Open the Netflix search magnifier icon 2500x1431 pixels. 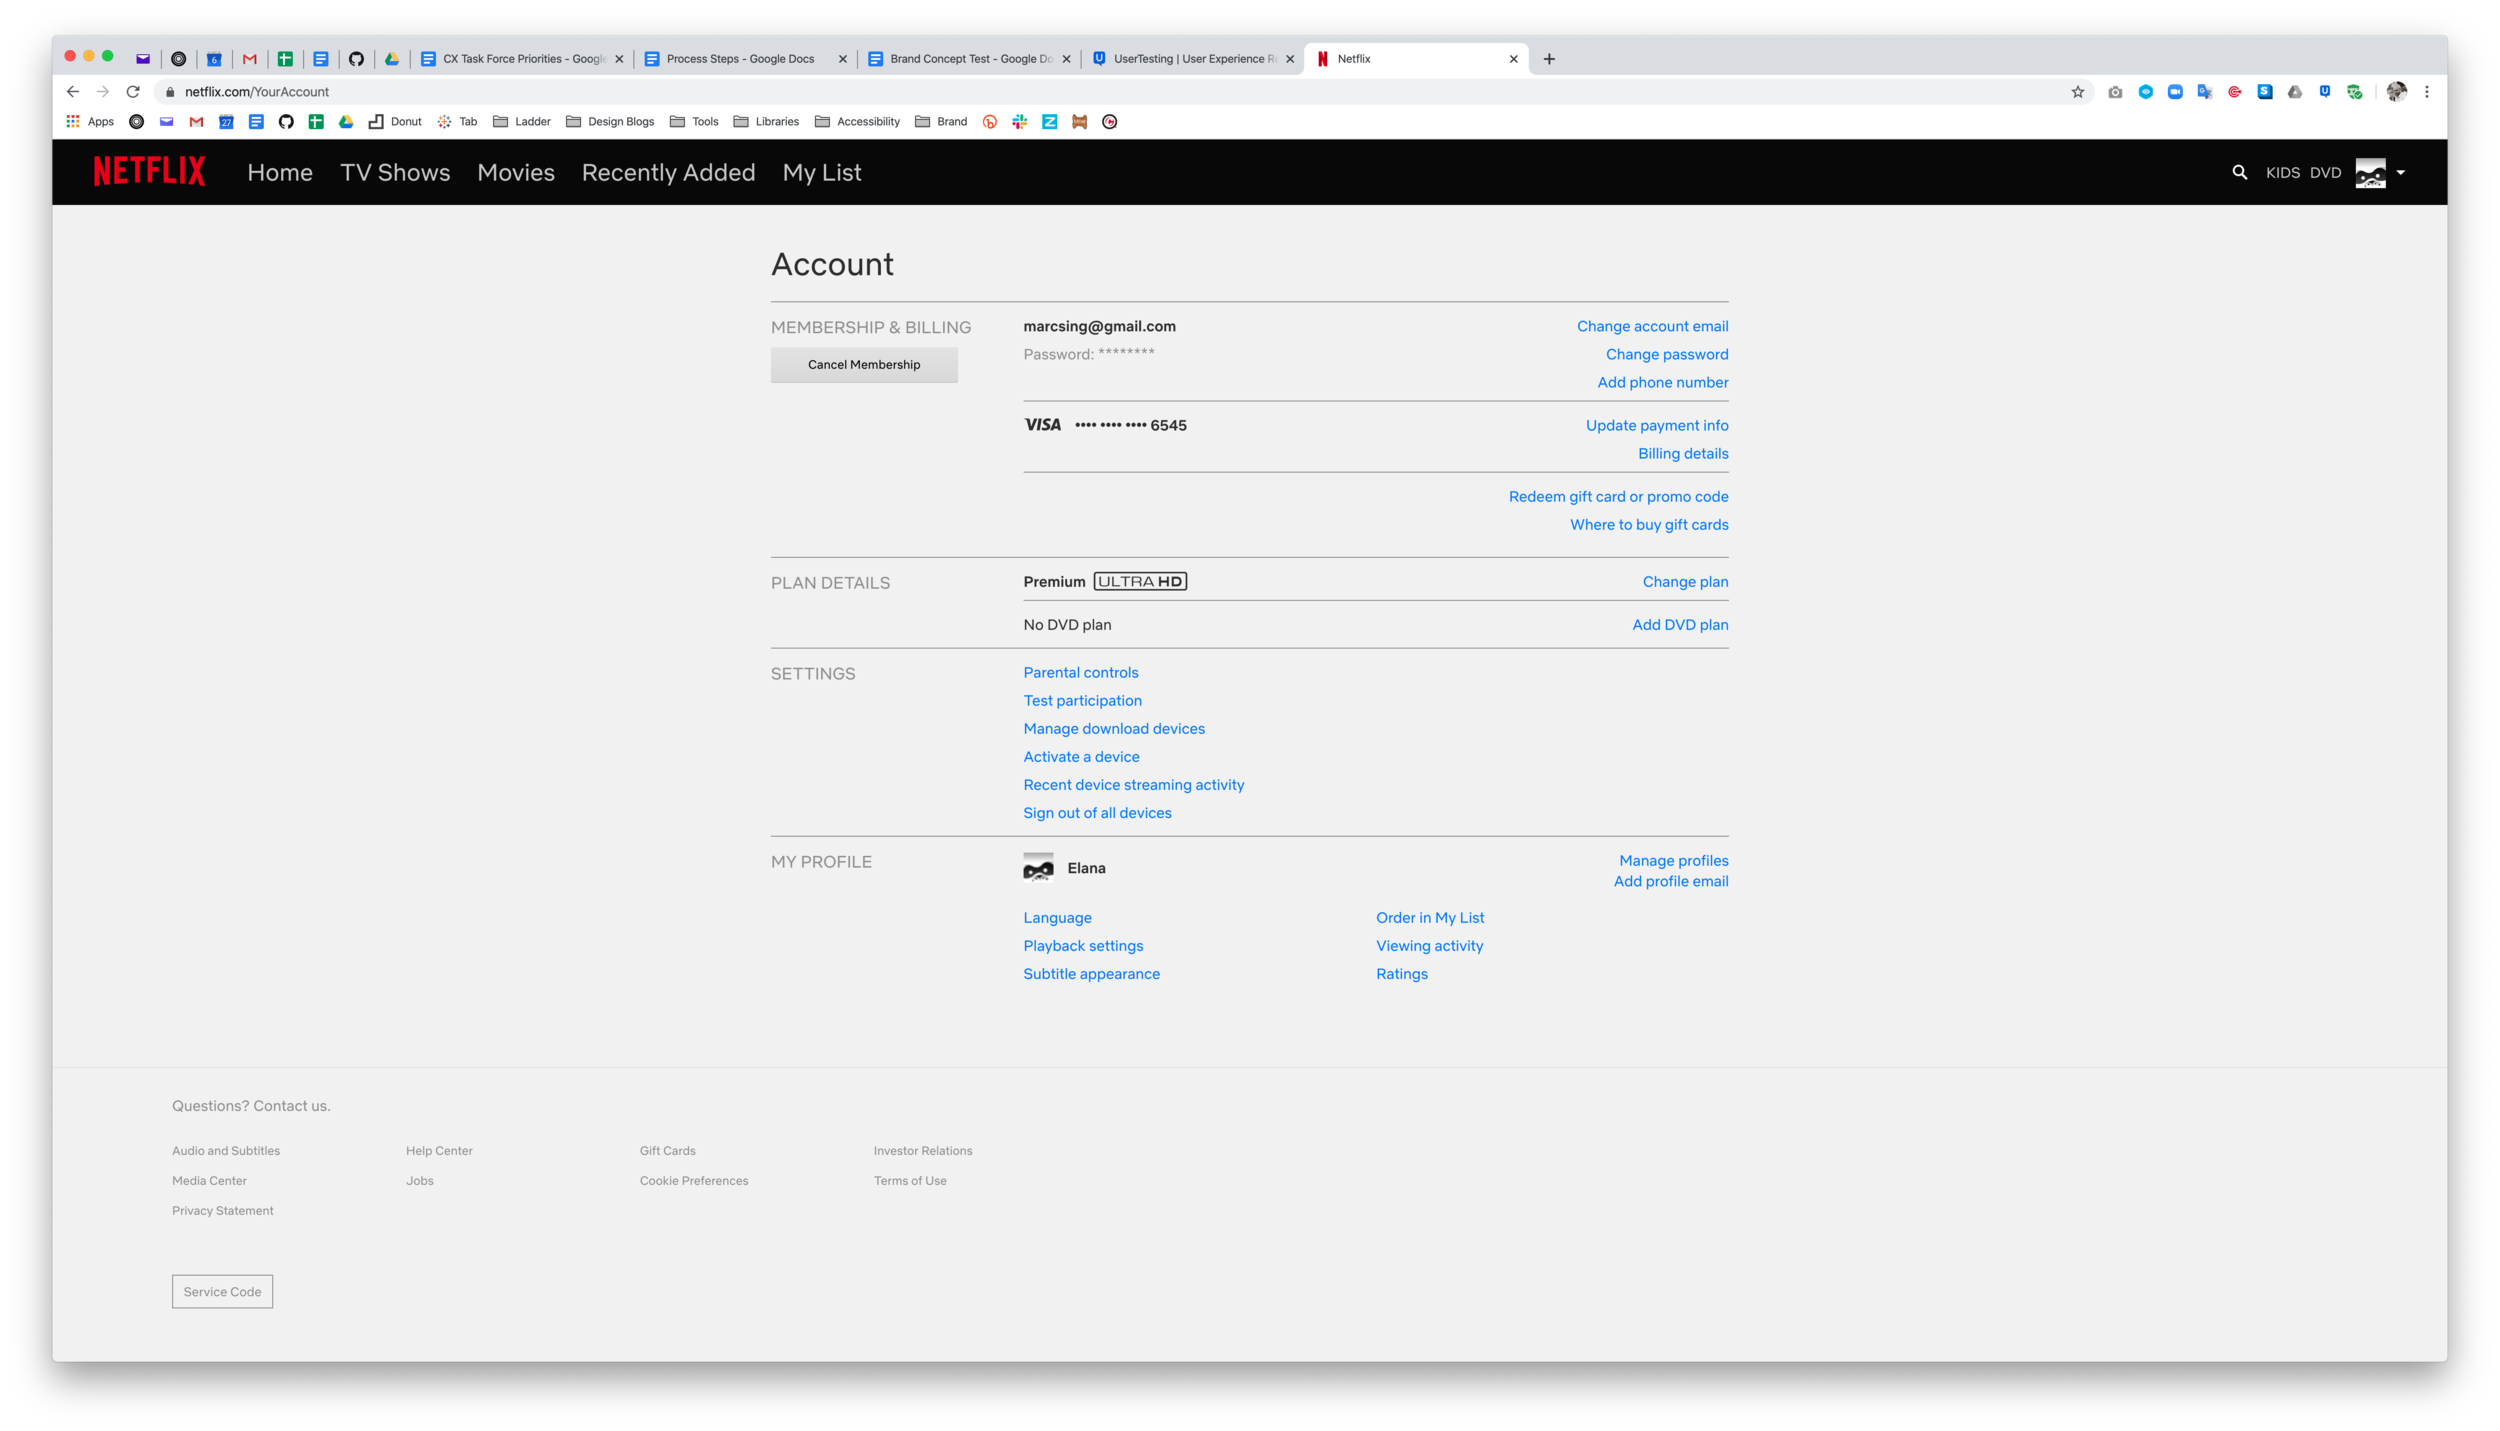pyautogui.click(x=2239, y=172)
